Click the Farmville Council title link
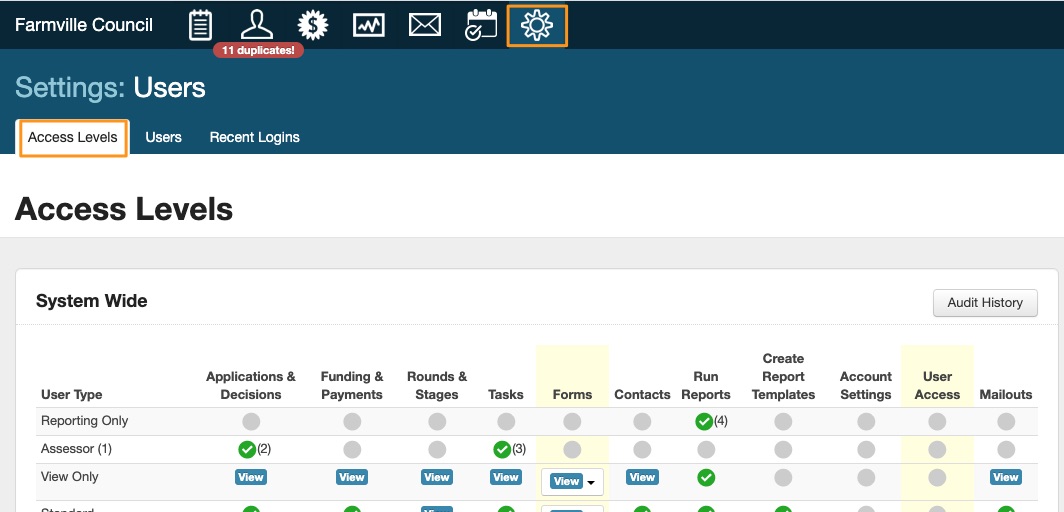 click(x=84, y=25)
